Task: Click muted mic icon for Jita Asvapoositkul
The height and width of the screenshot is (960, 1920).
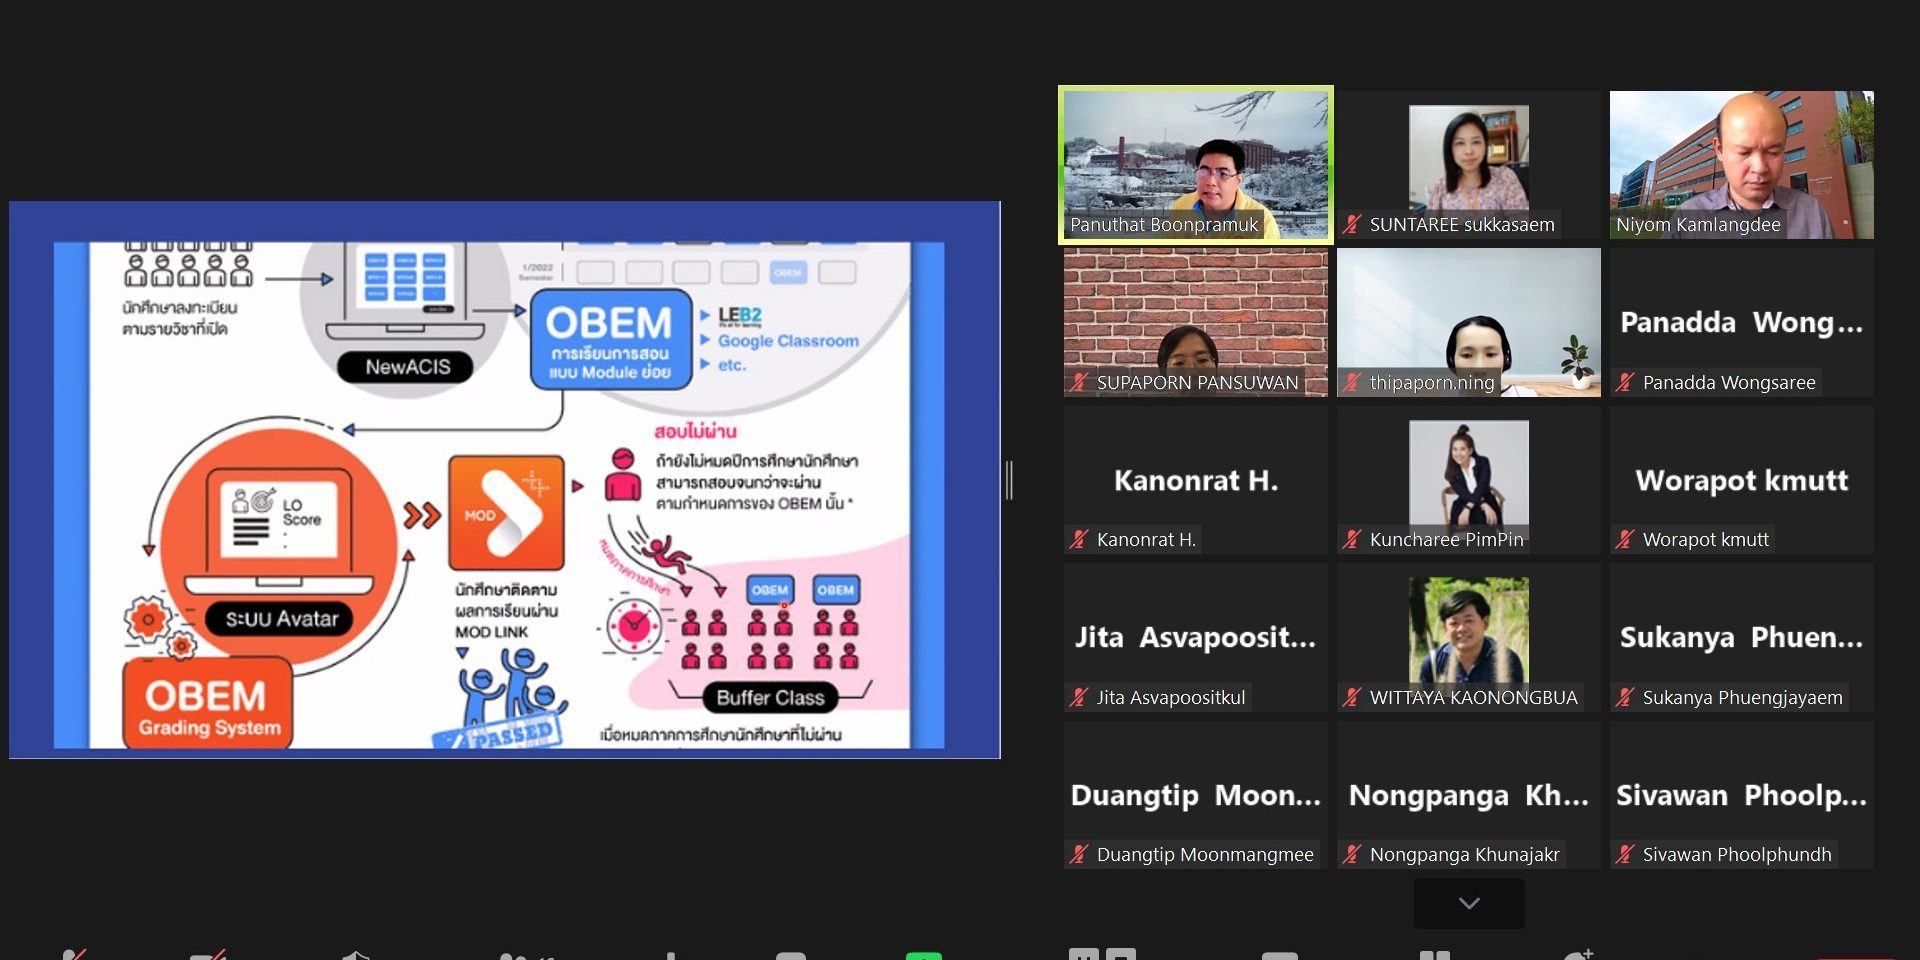Action: tap(1079, 698)
